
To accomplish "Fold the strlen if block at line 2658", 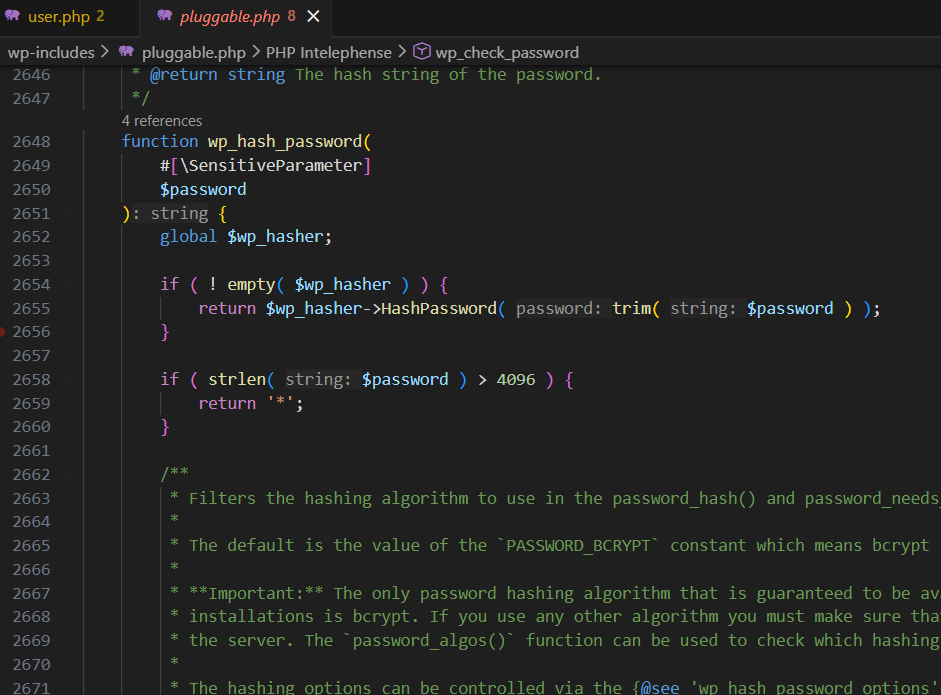I will pos(70,379).
